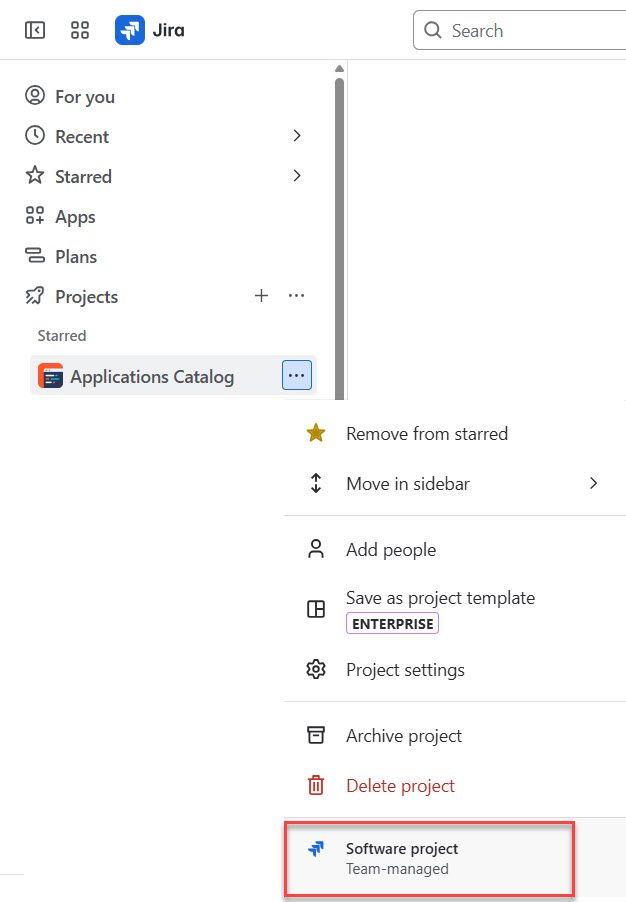Collapse the sidebar using the panel icon
Viewport: 626px width, 902px height.
34,30
